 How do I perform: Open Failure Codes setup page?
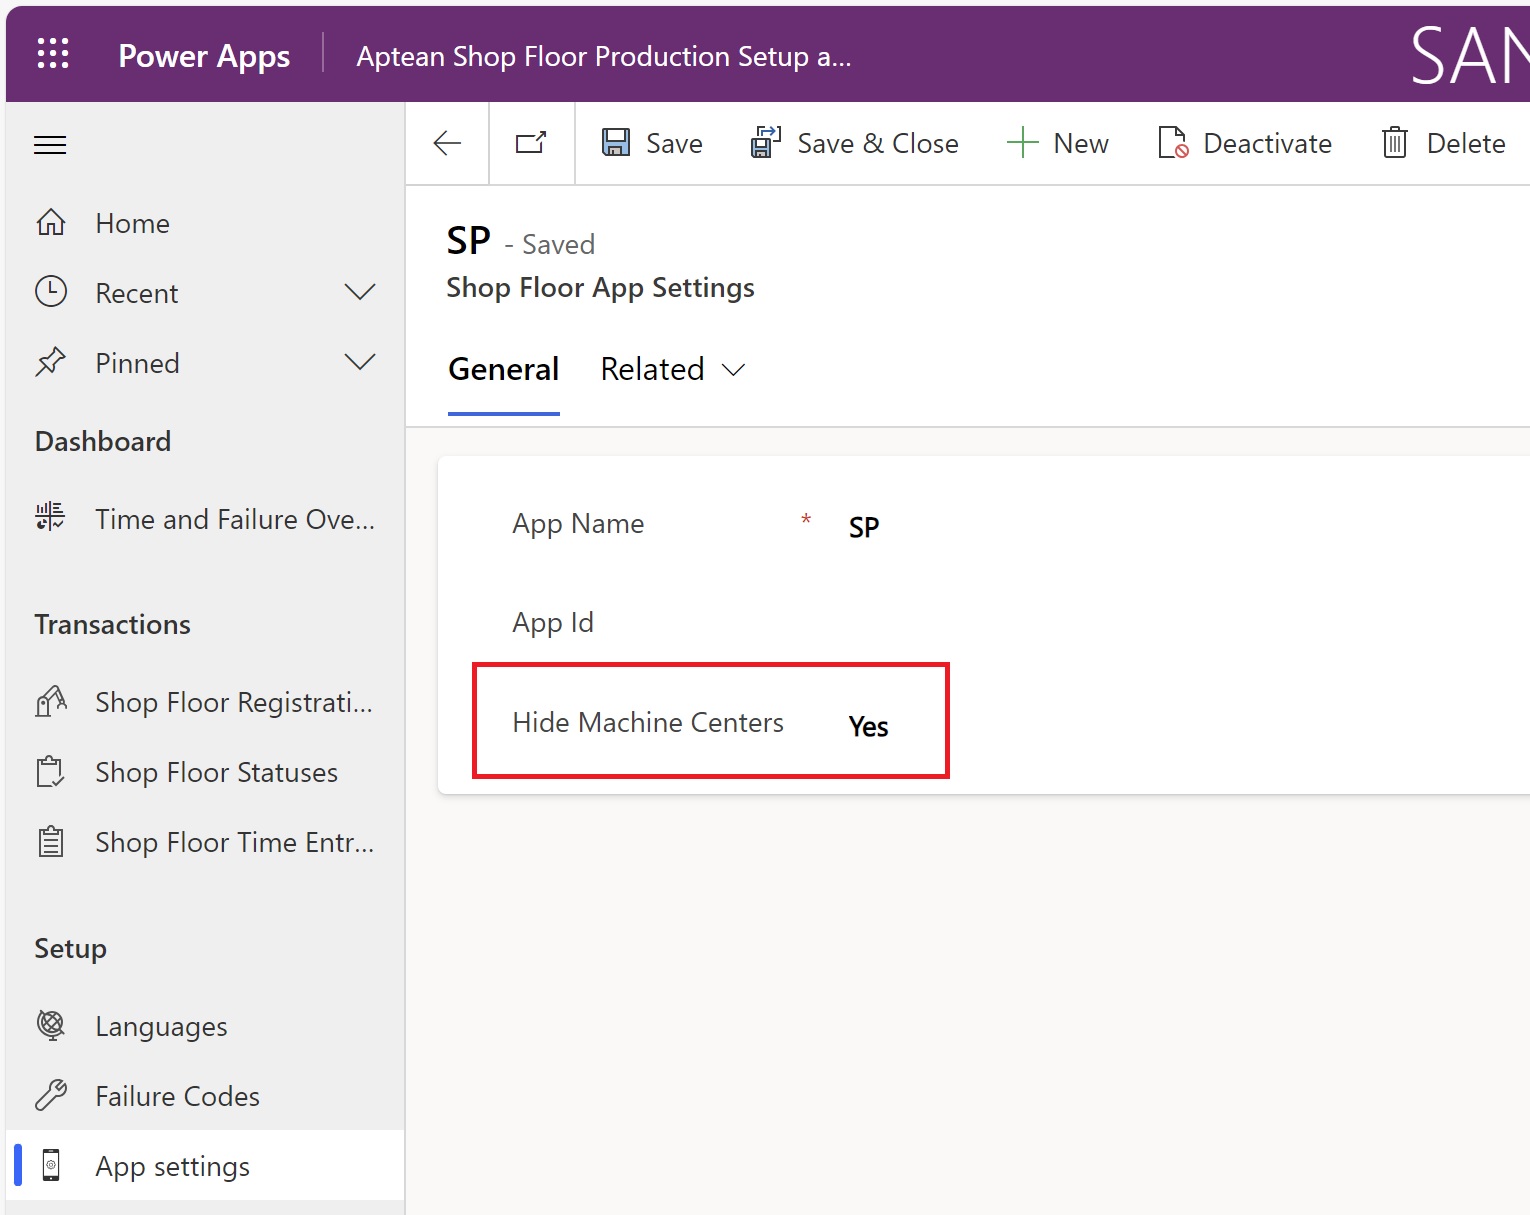click(x=177, y=1097)
